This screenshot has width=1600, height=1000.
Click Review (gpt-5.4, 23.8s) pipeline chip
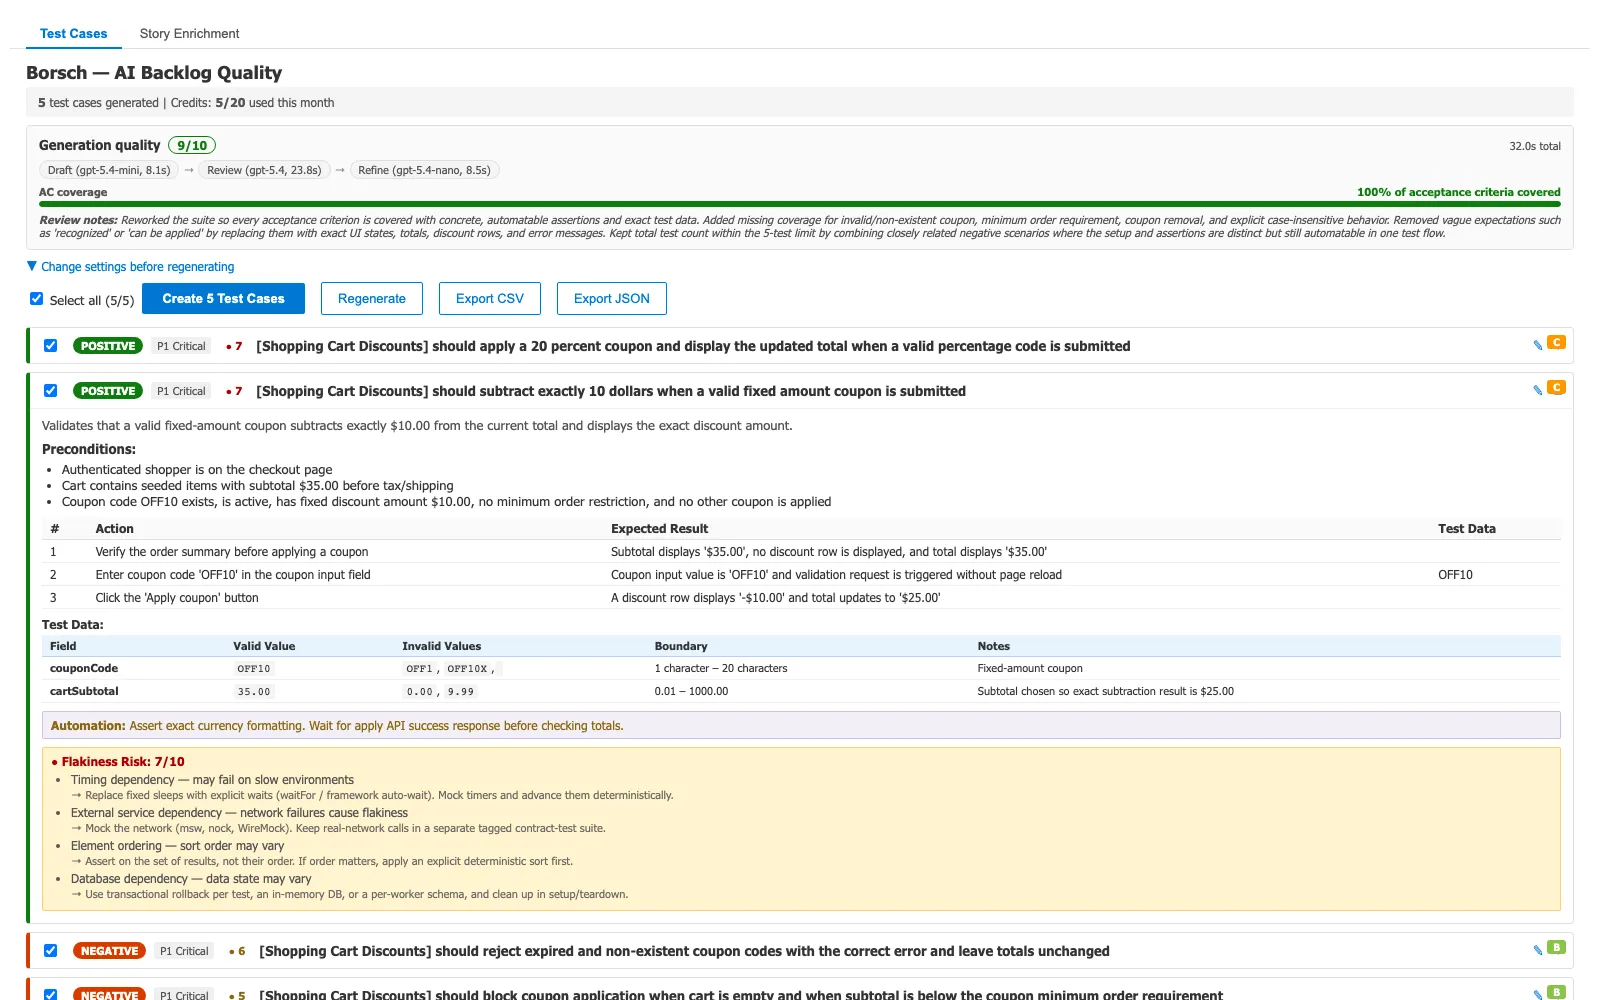click(x=264, y=170)
